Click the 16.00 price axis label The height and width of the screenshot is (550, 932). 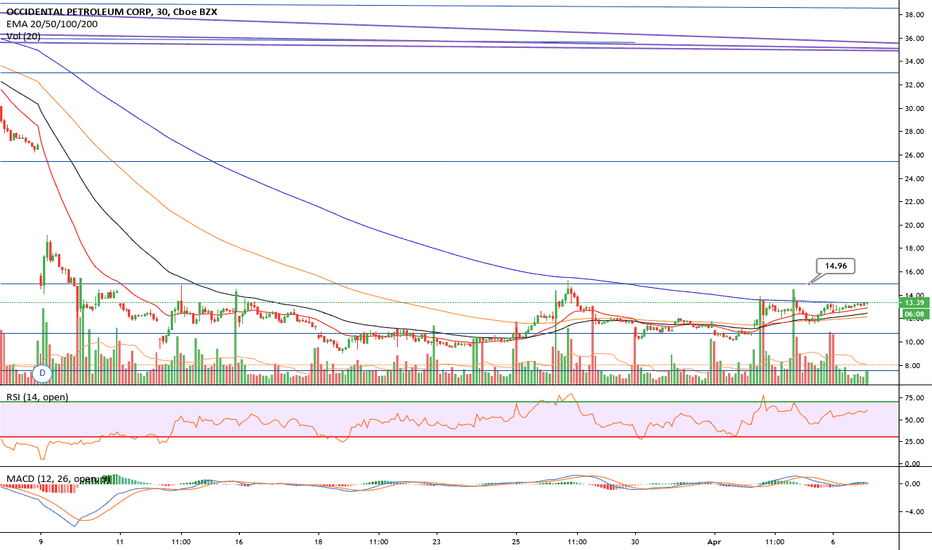pyautogui.click(x=914, y=272)
